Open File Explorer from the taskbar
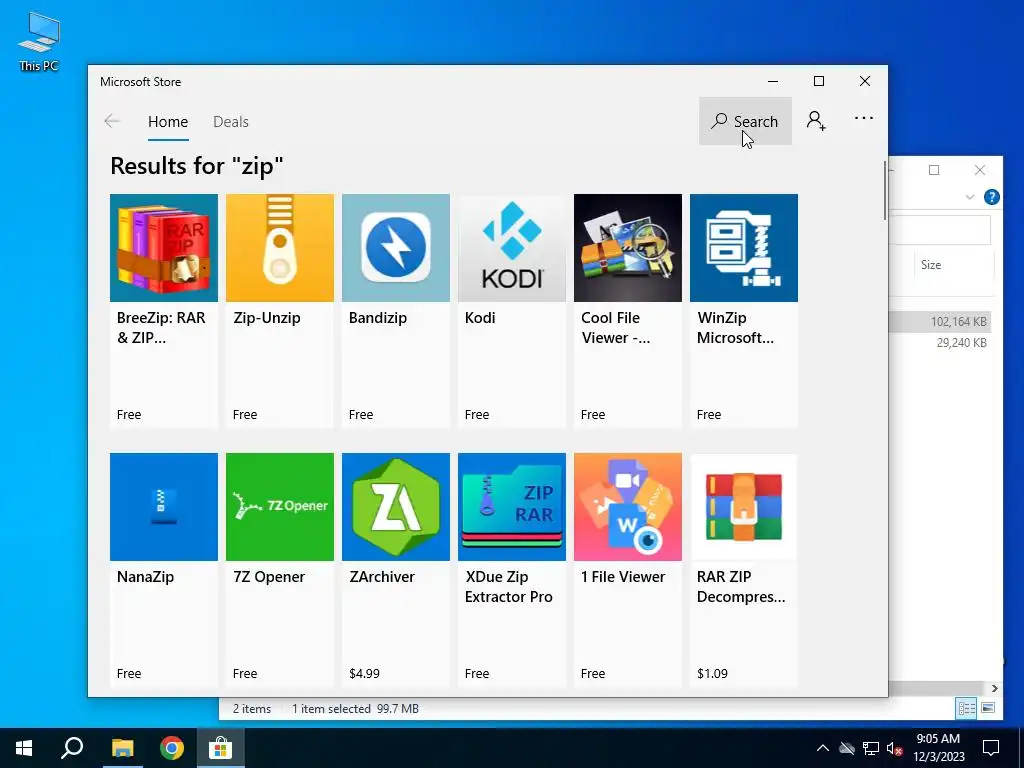The image size is (1024, 768). pyautogui.click(x=122, y=748)
